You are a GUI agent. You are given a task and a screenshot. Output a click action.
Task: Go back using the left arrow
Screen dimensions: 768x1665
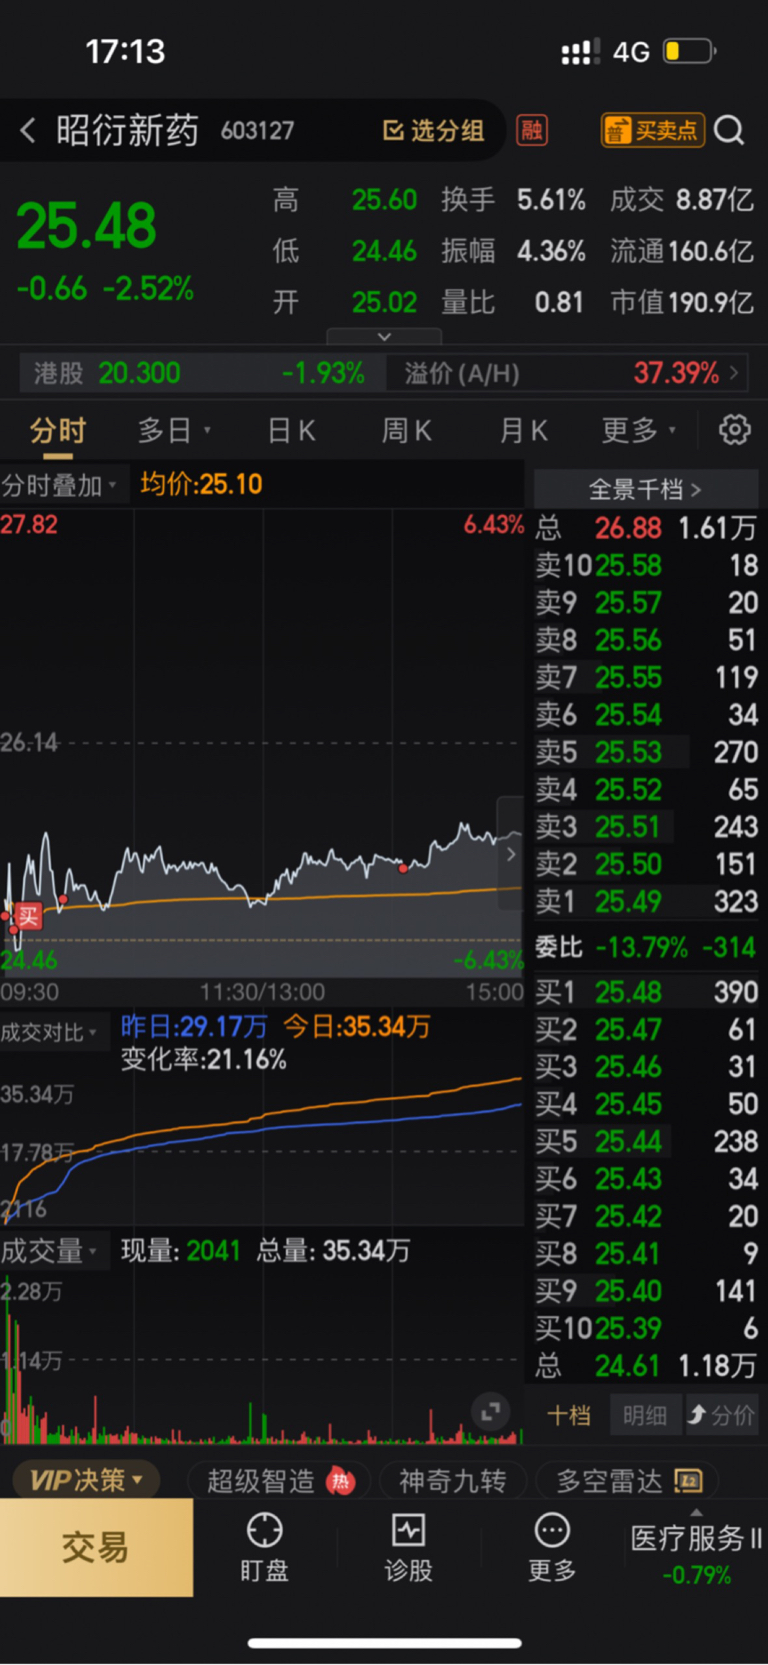point(28,130)
